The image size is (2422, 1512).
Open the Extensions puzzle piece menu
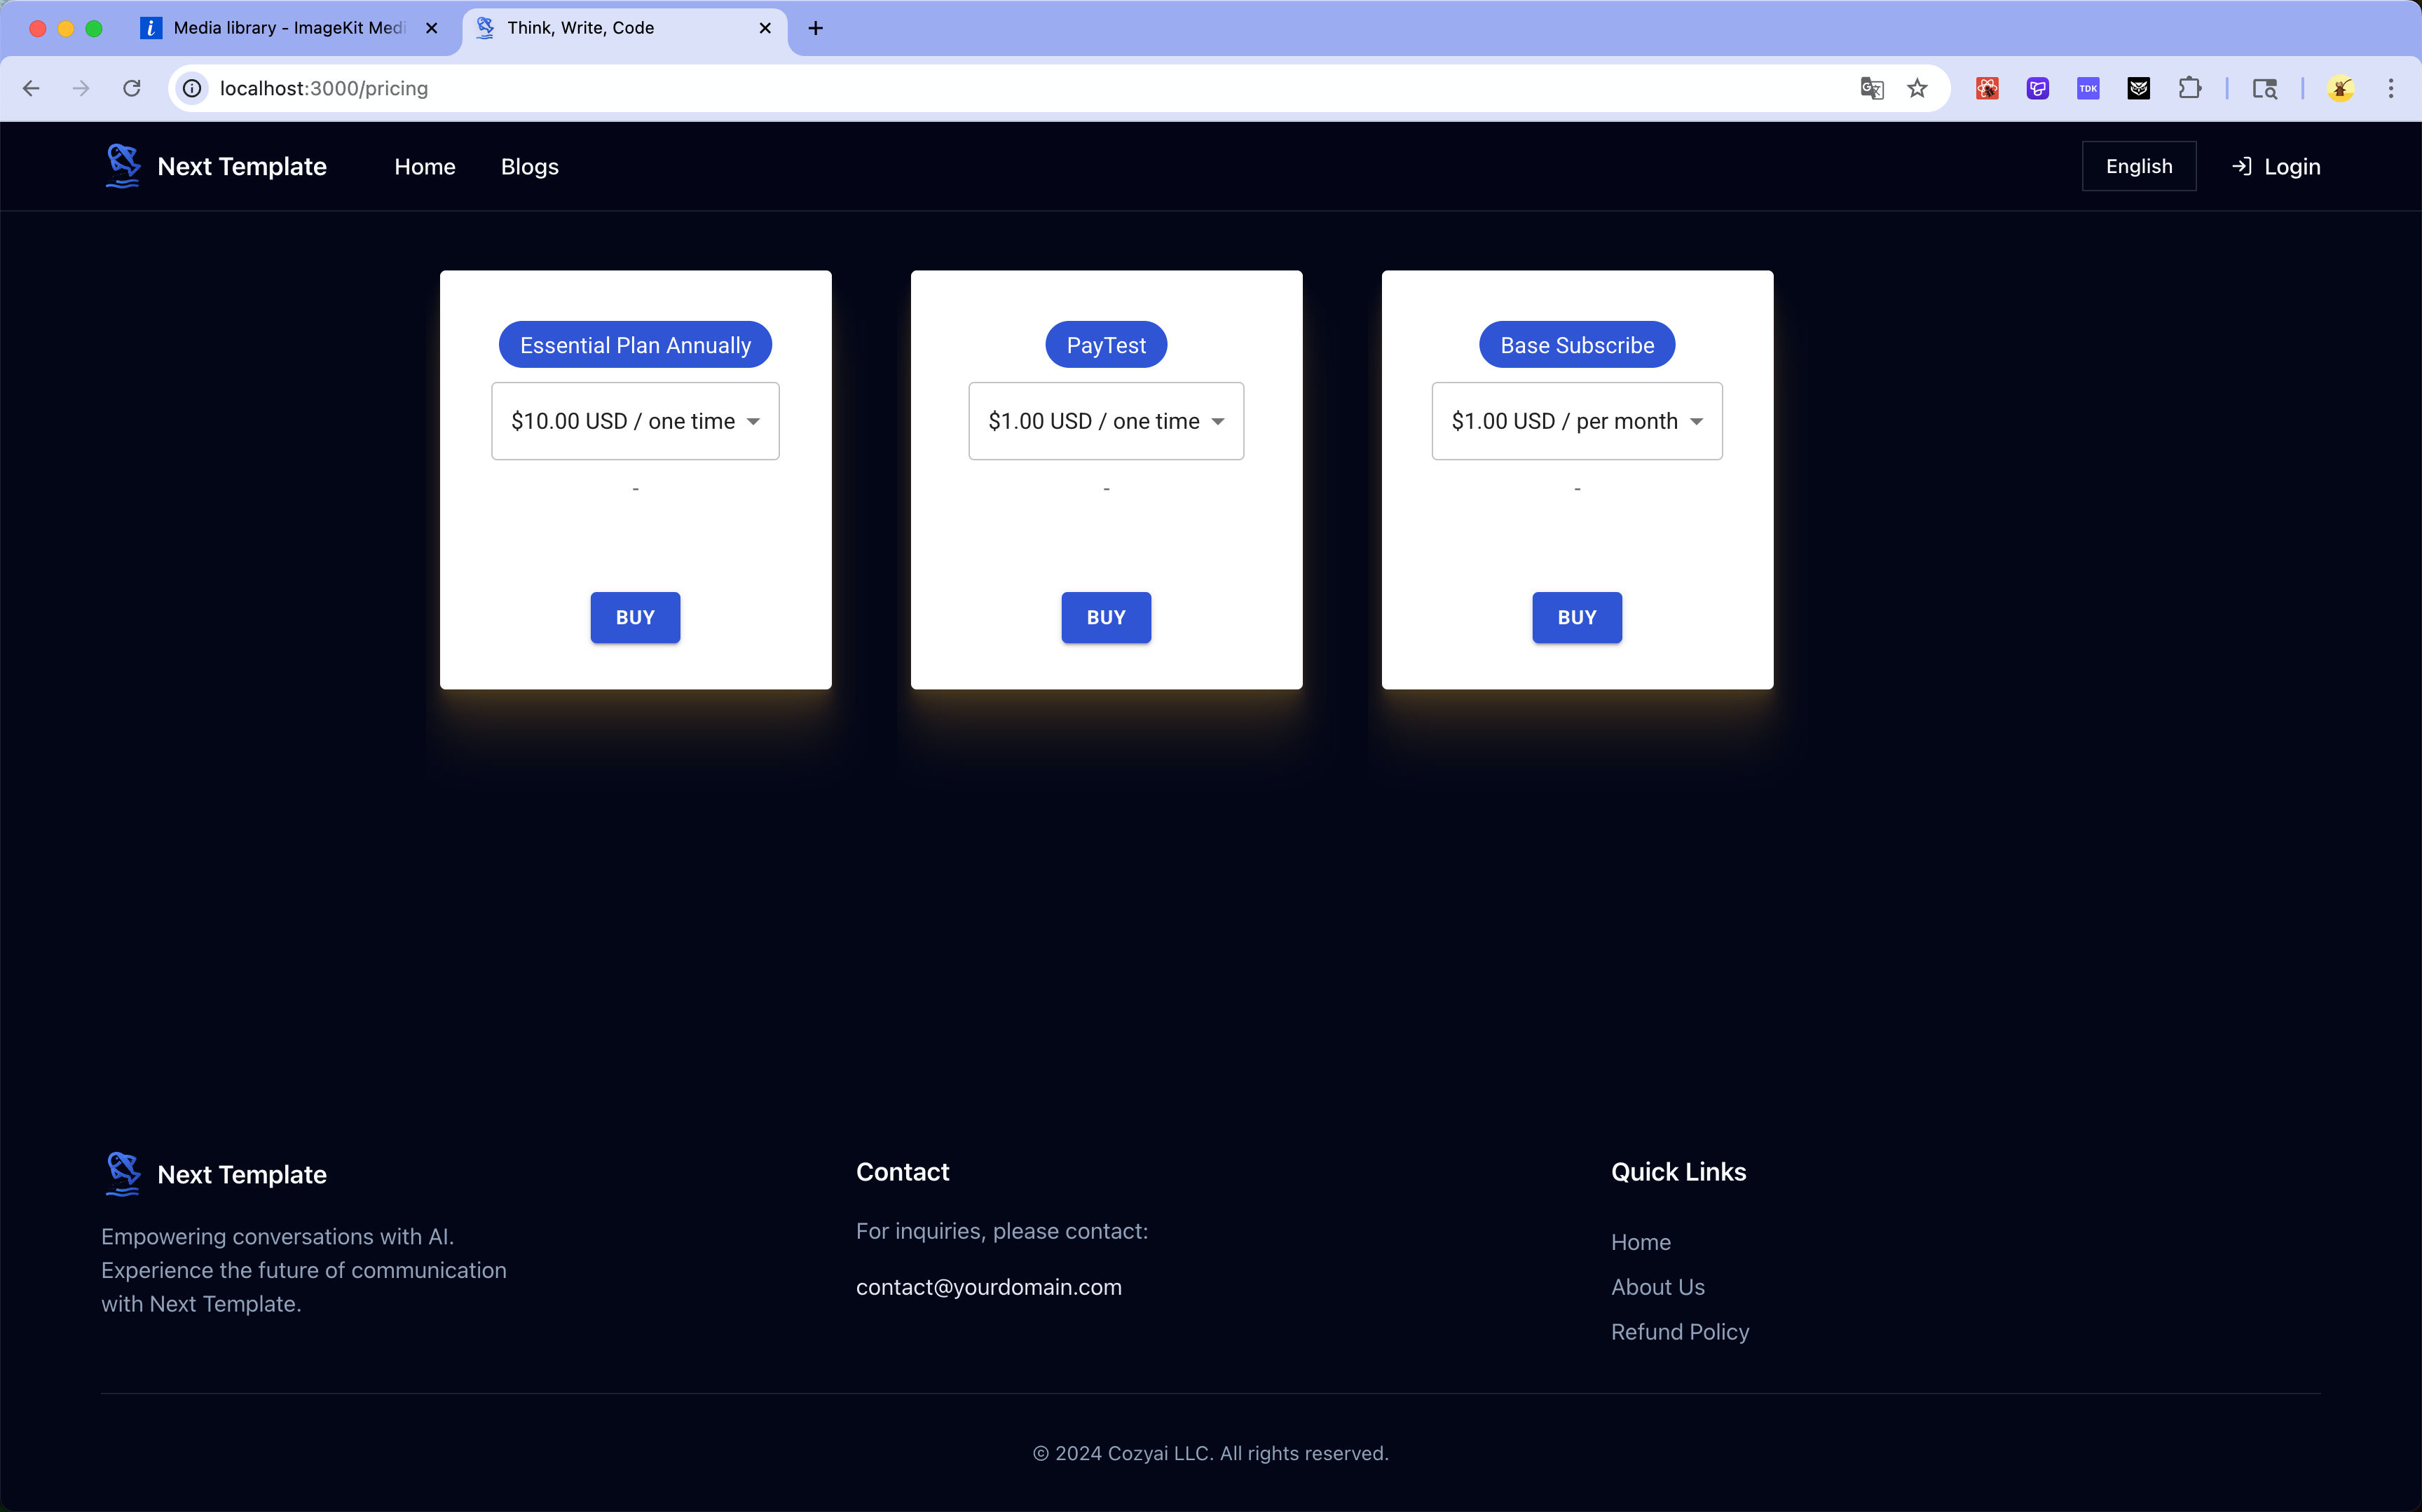pyautogui.click(x=2189, y=88)
